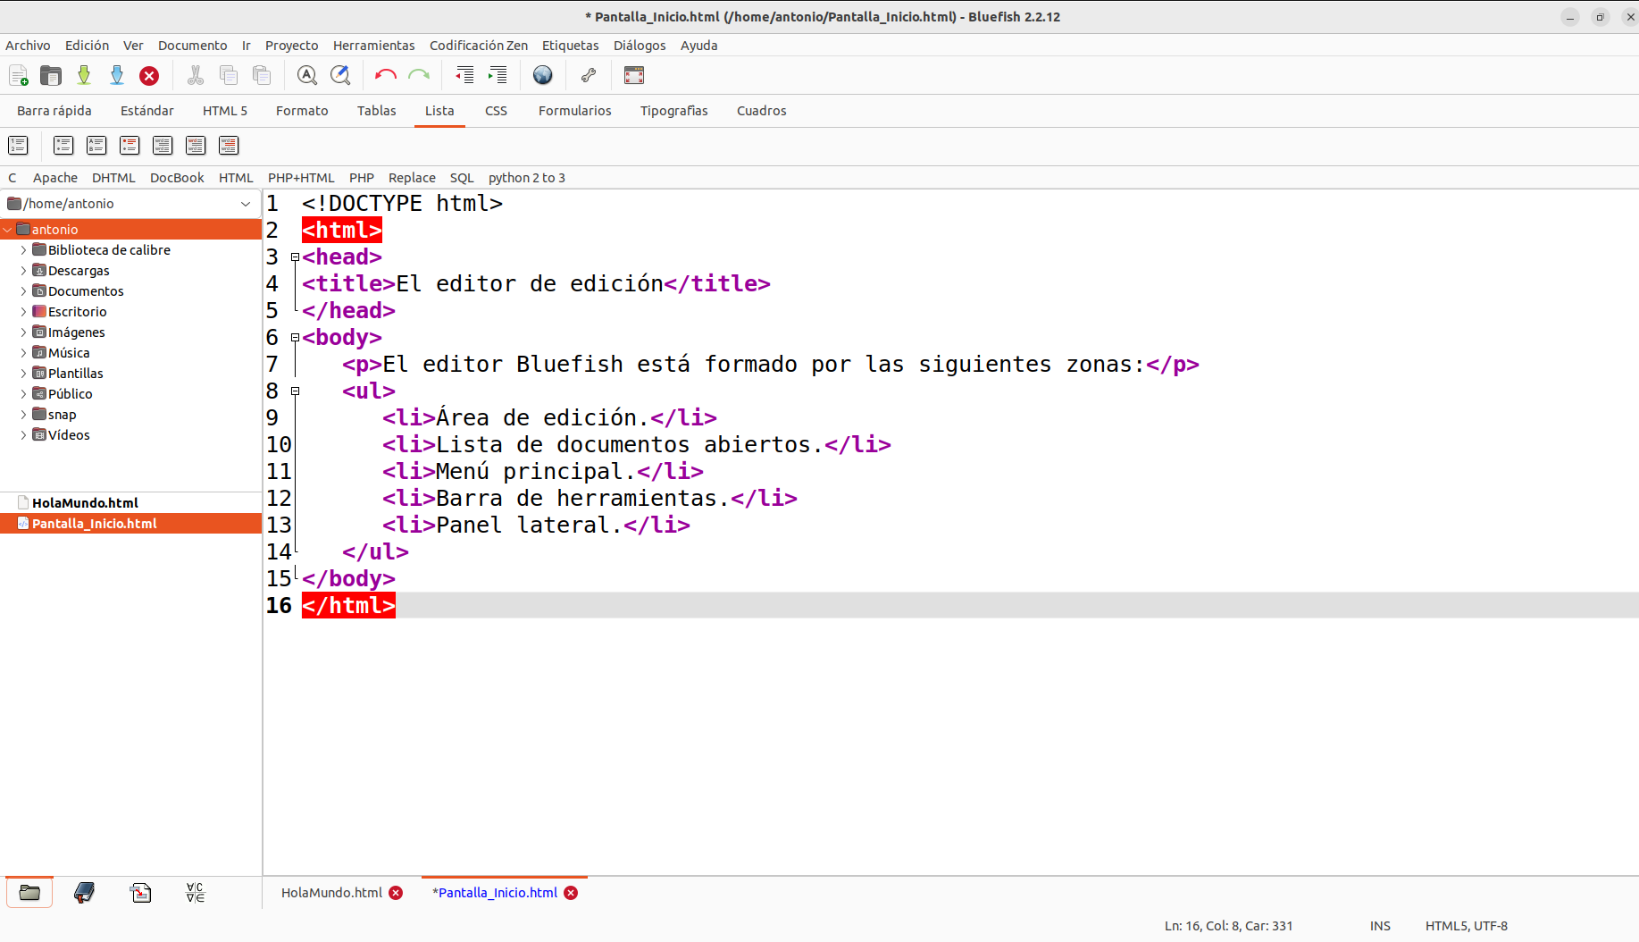Click the Undo arrow icon
This screenshot has height=942, width=1639.
(385, 75)
